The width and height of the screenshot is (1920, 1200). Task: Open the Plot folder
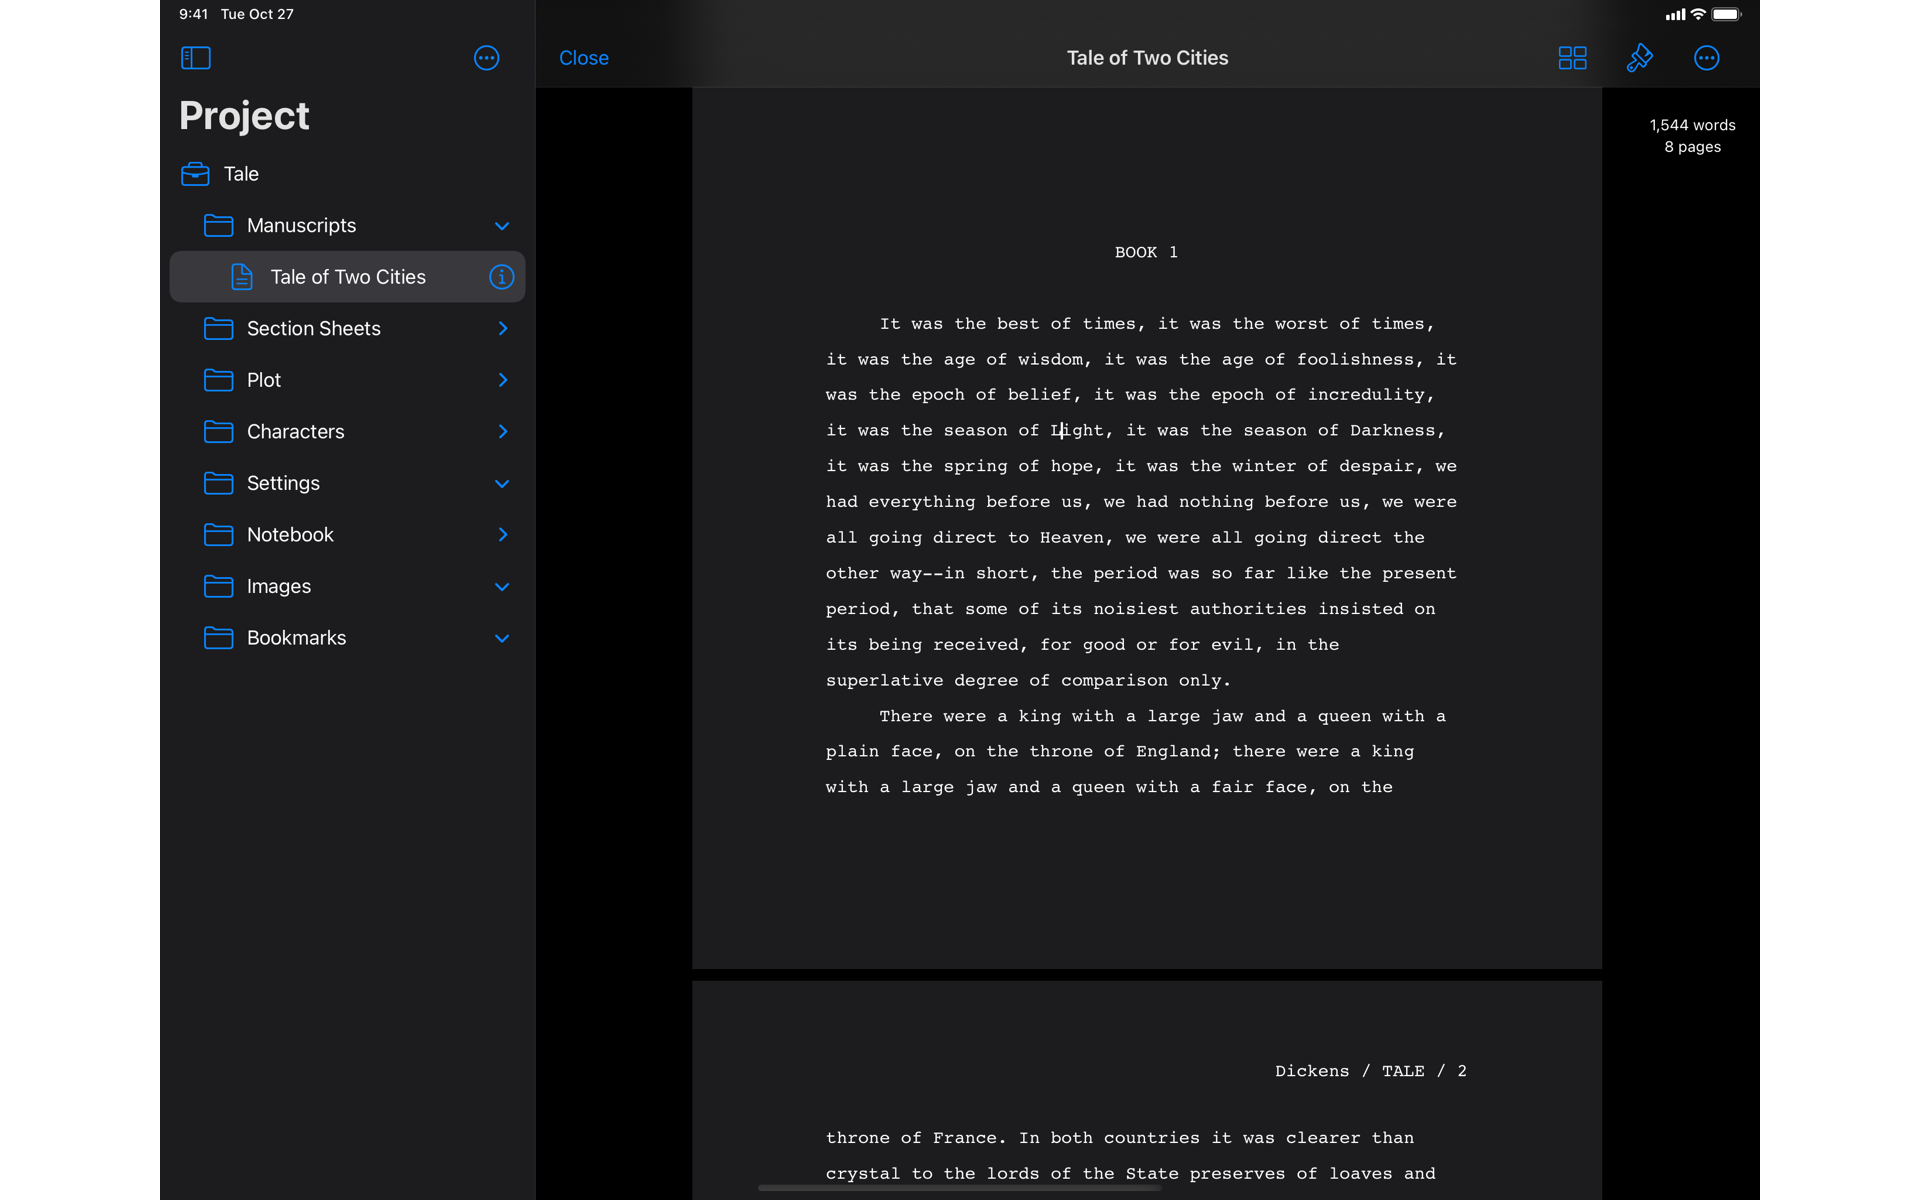coord(347,380)
